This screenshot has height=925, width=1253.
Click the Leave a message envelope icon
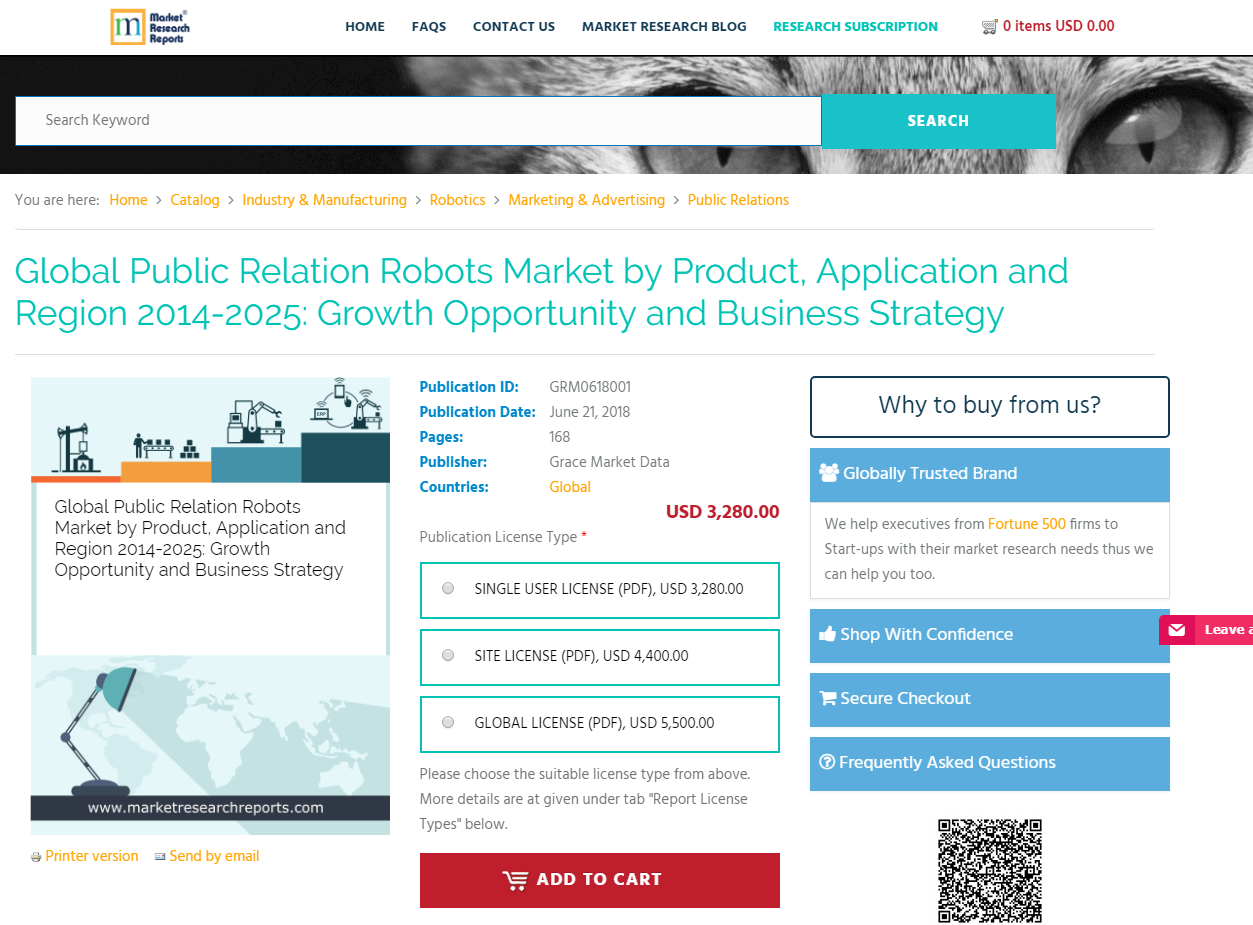tap(1177, 630)
